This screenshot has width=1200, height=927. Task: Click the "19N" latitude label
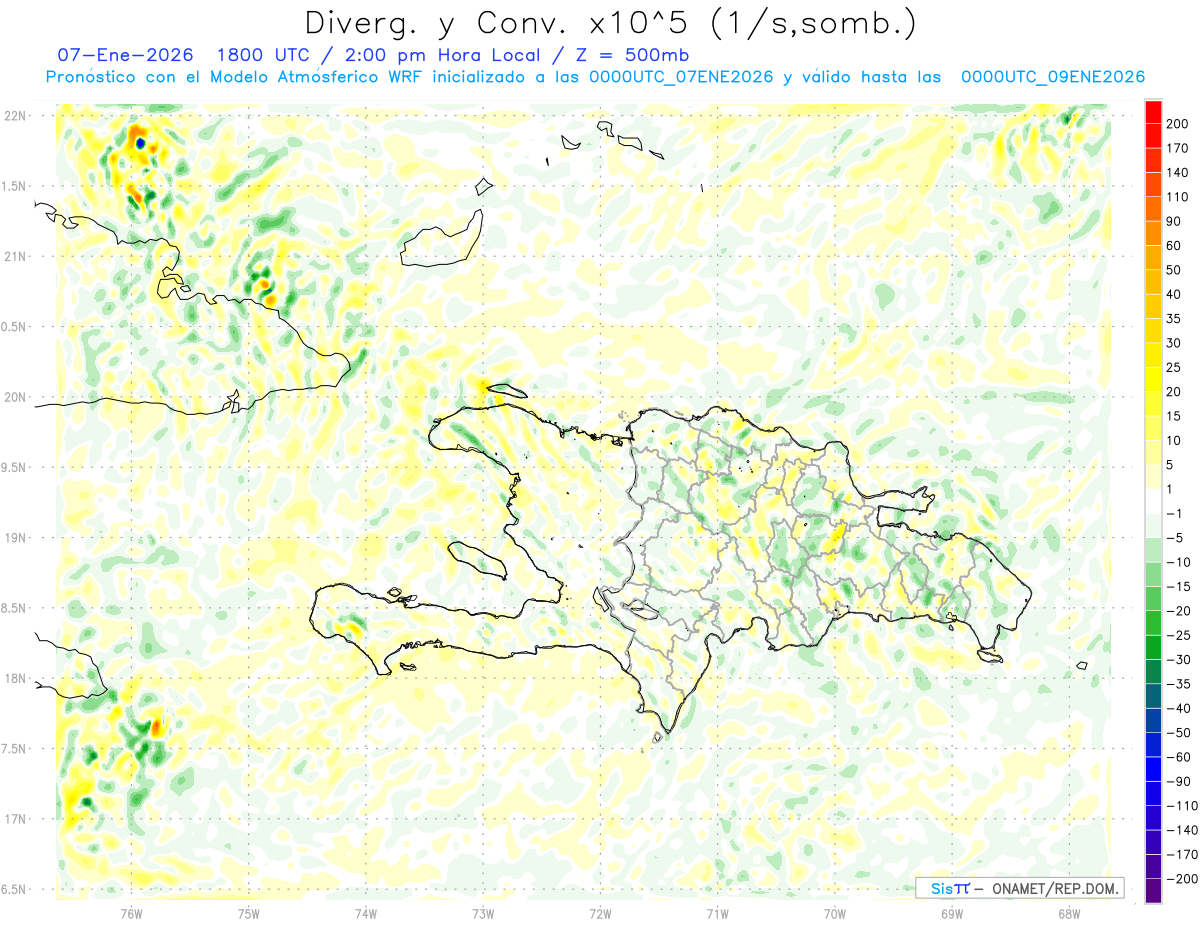(15, 538)
